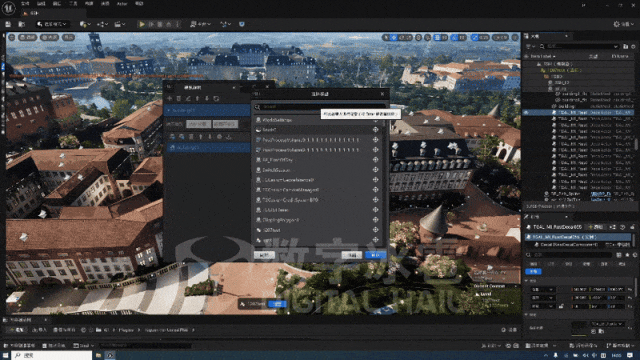Select PostProcessVolume first row in dialog list

tap(317, 140)
